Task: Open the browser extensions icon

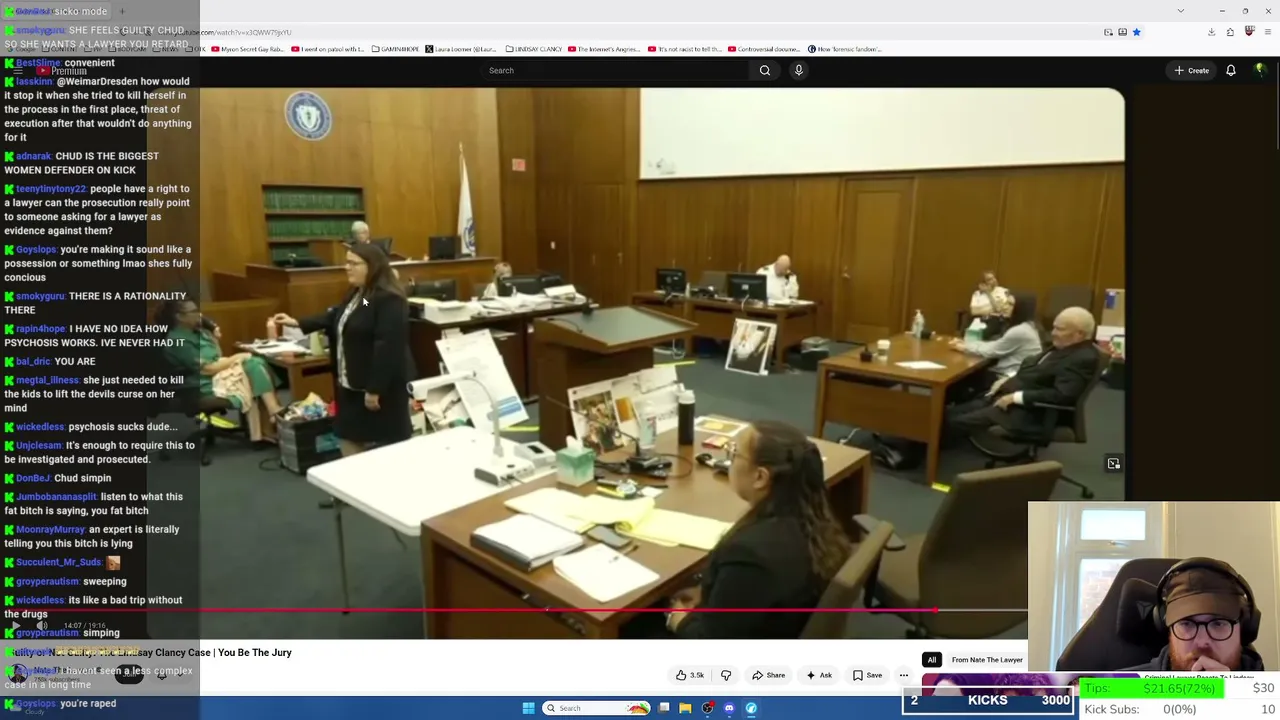Action: tap(1230, 32)
